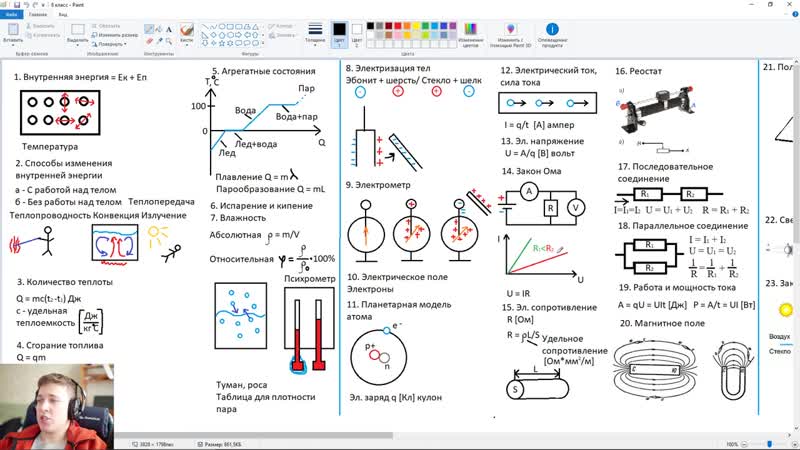The image size is (800, 450).
Task: Click Undo arrow in quick access toolbar
Action: 27,5
